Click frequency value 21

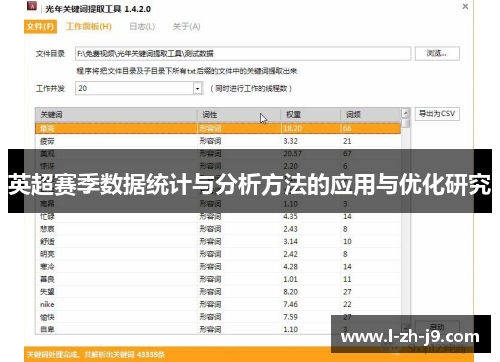[x=347, y=141]
